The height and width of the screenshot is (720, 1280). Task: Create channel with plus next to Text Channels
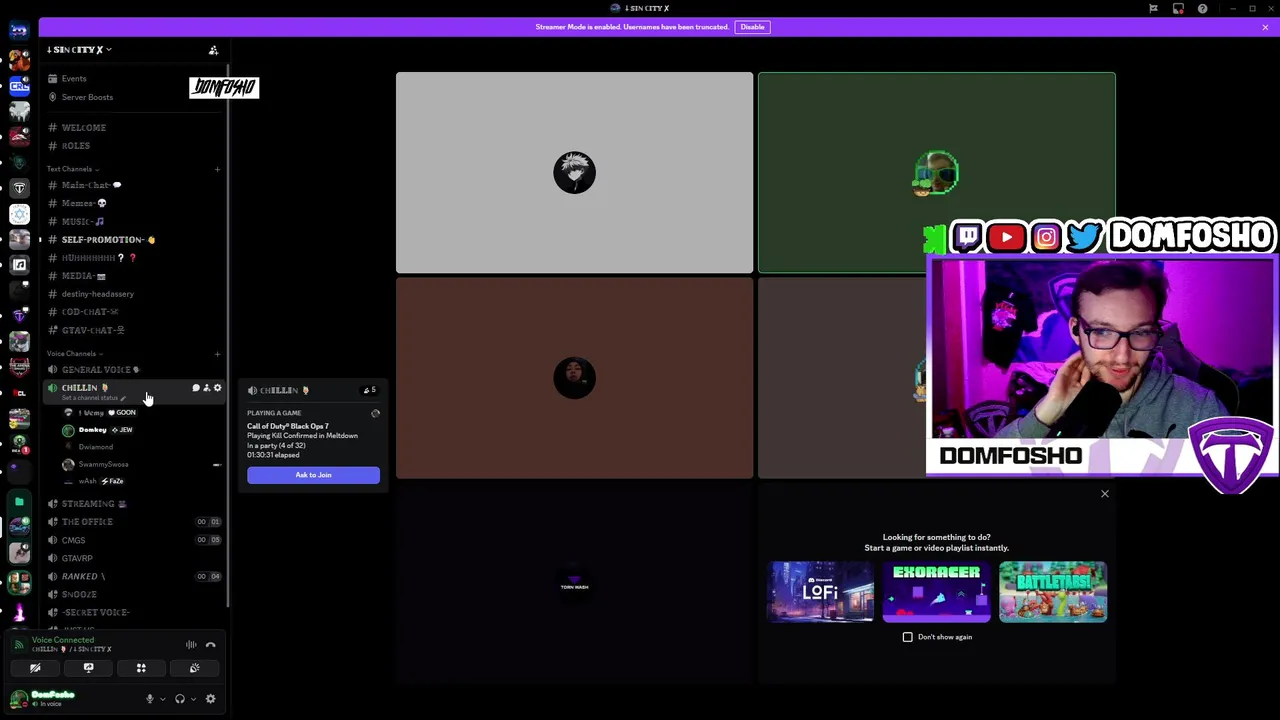click(217, 169)
